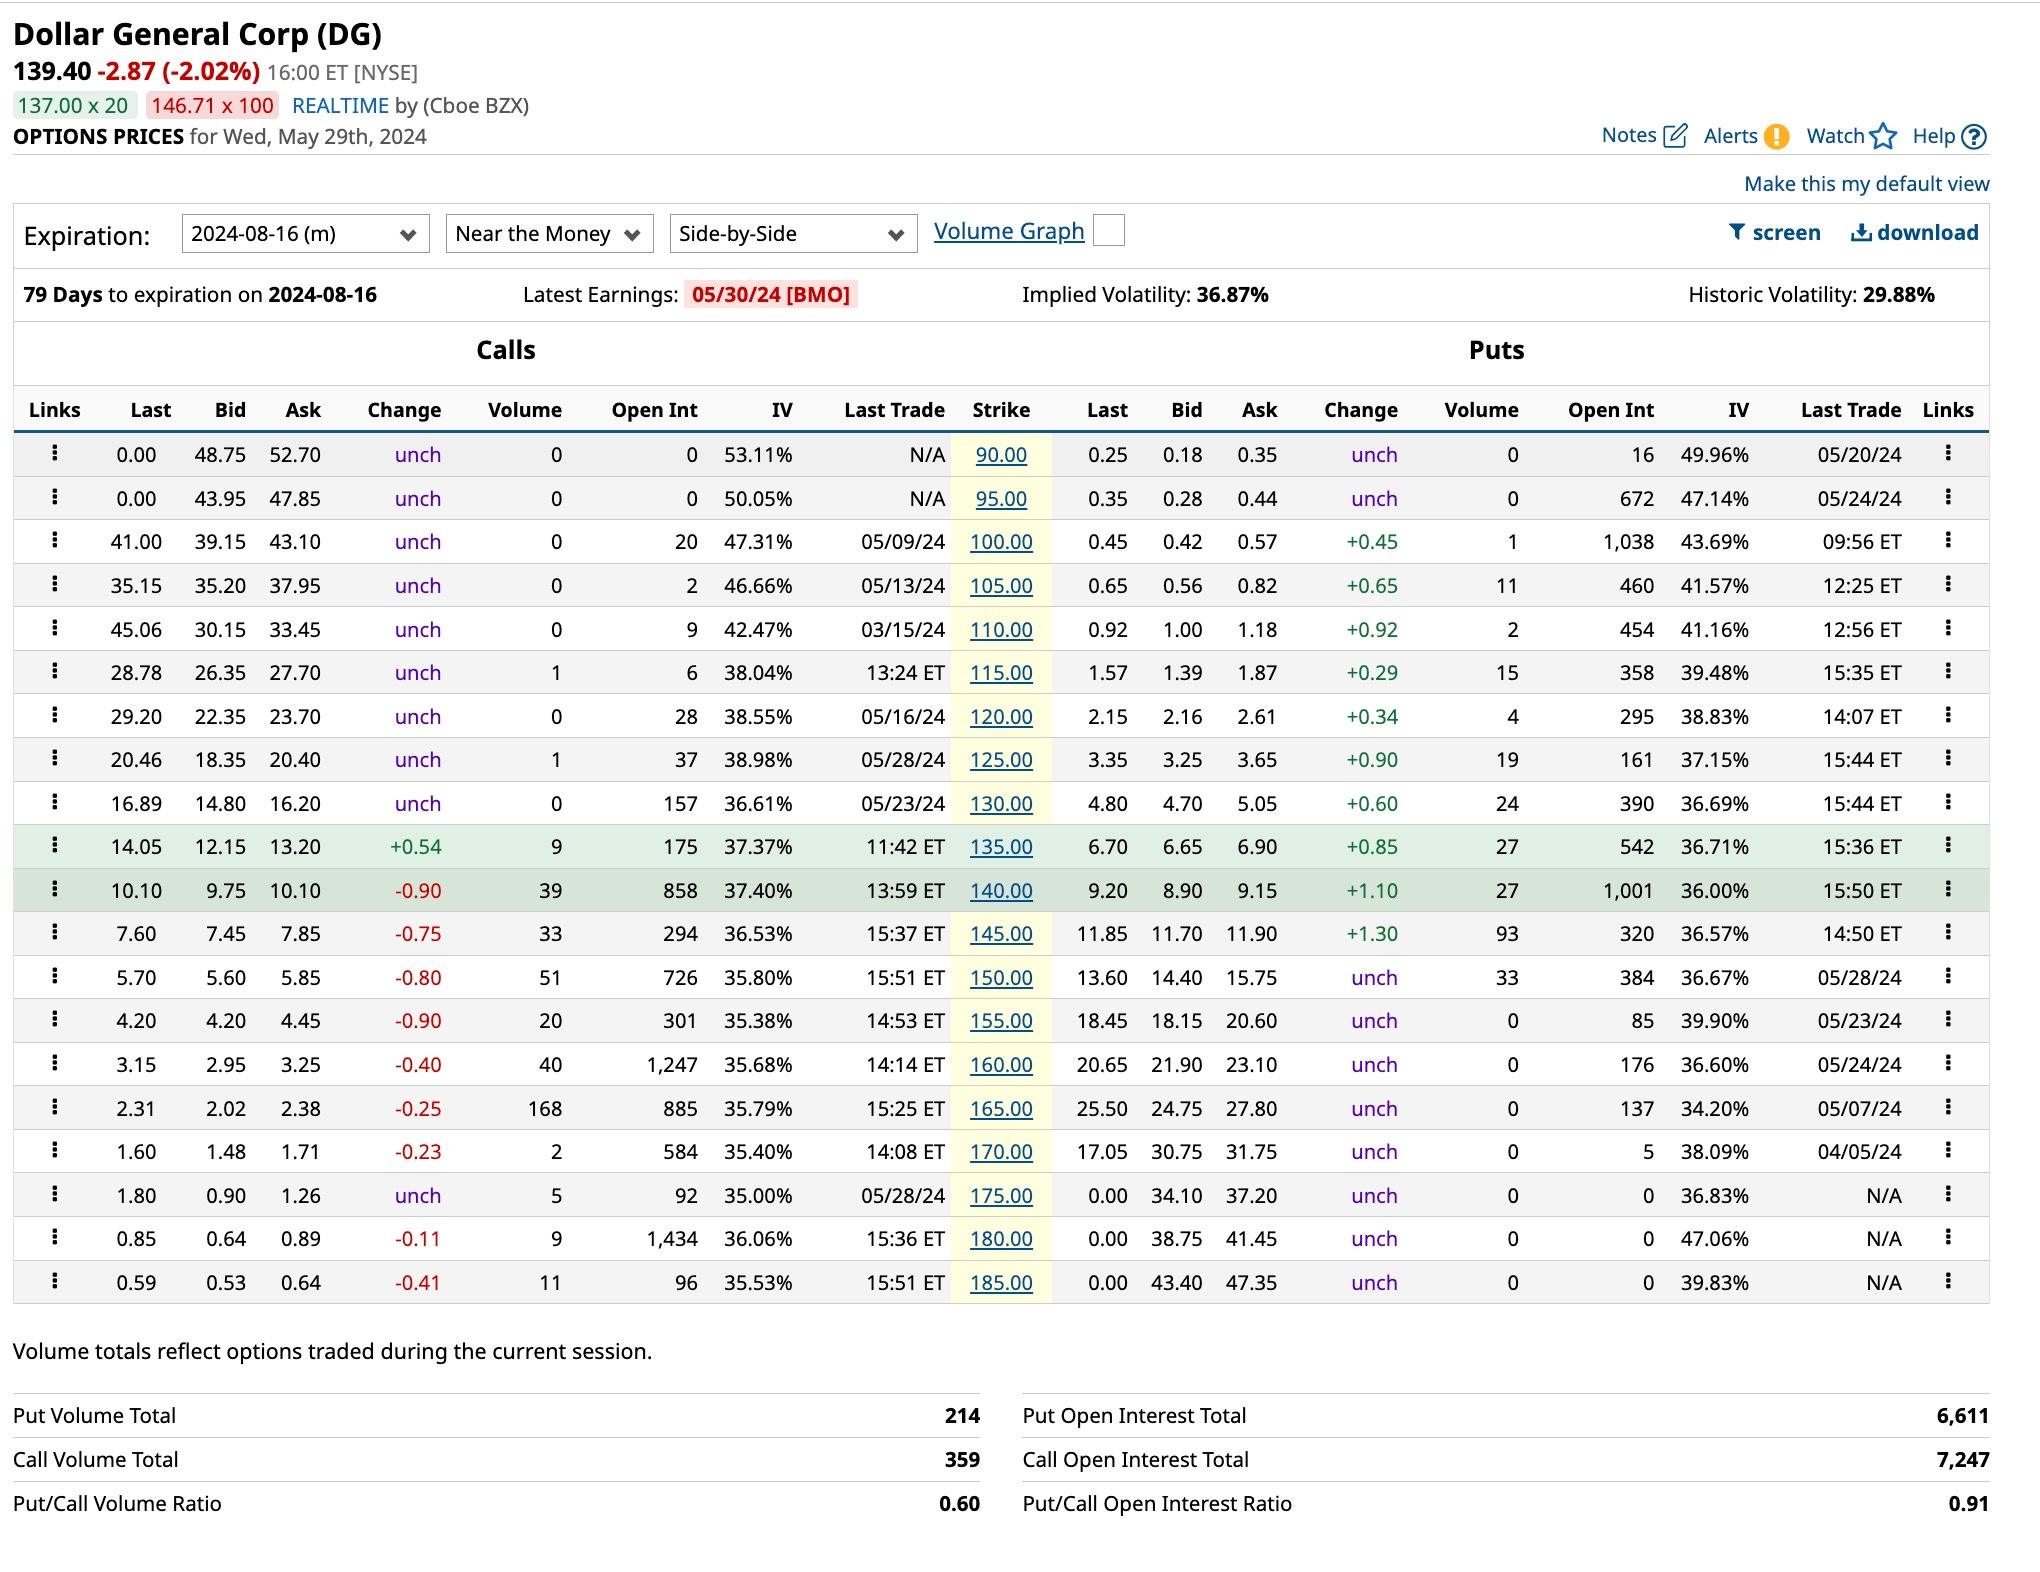Open the 110.00 strike link

[x=1001, y=629]
